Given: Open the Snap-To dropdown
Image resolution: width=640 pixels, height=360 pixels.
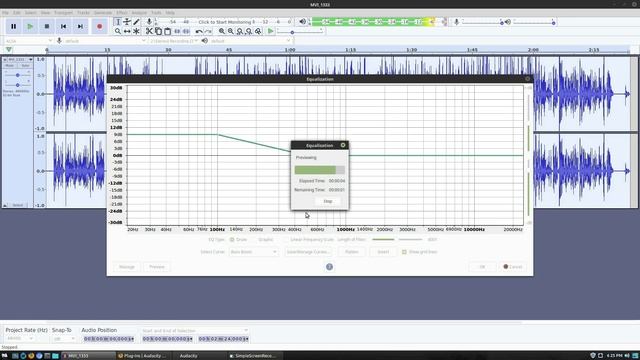Looking at the screenshot, I should (64, 339).
